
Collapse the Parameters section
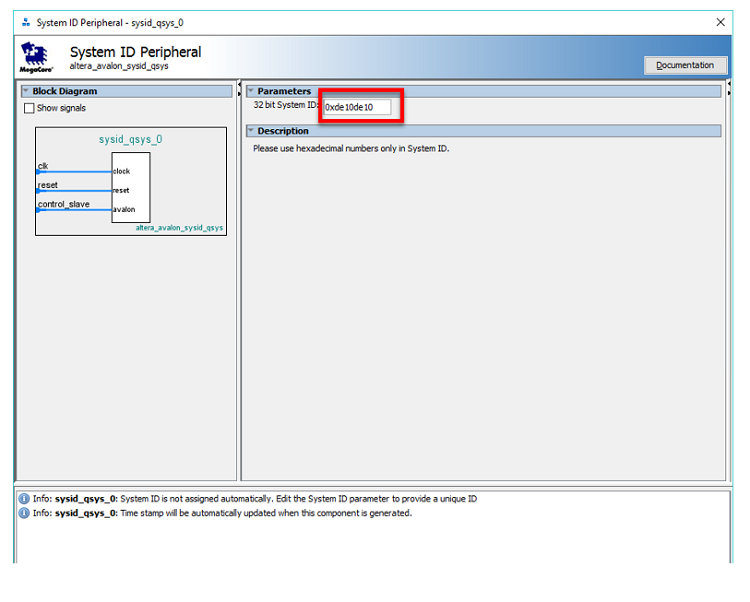coord(251,91)
